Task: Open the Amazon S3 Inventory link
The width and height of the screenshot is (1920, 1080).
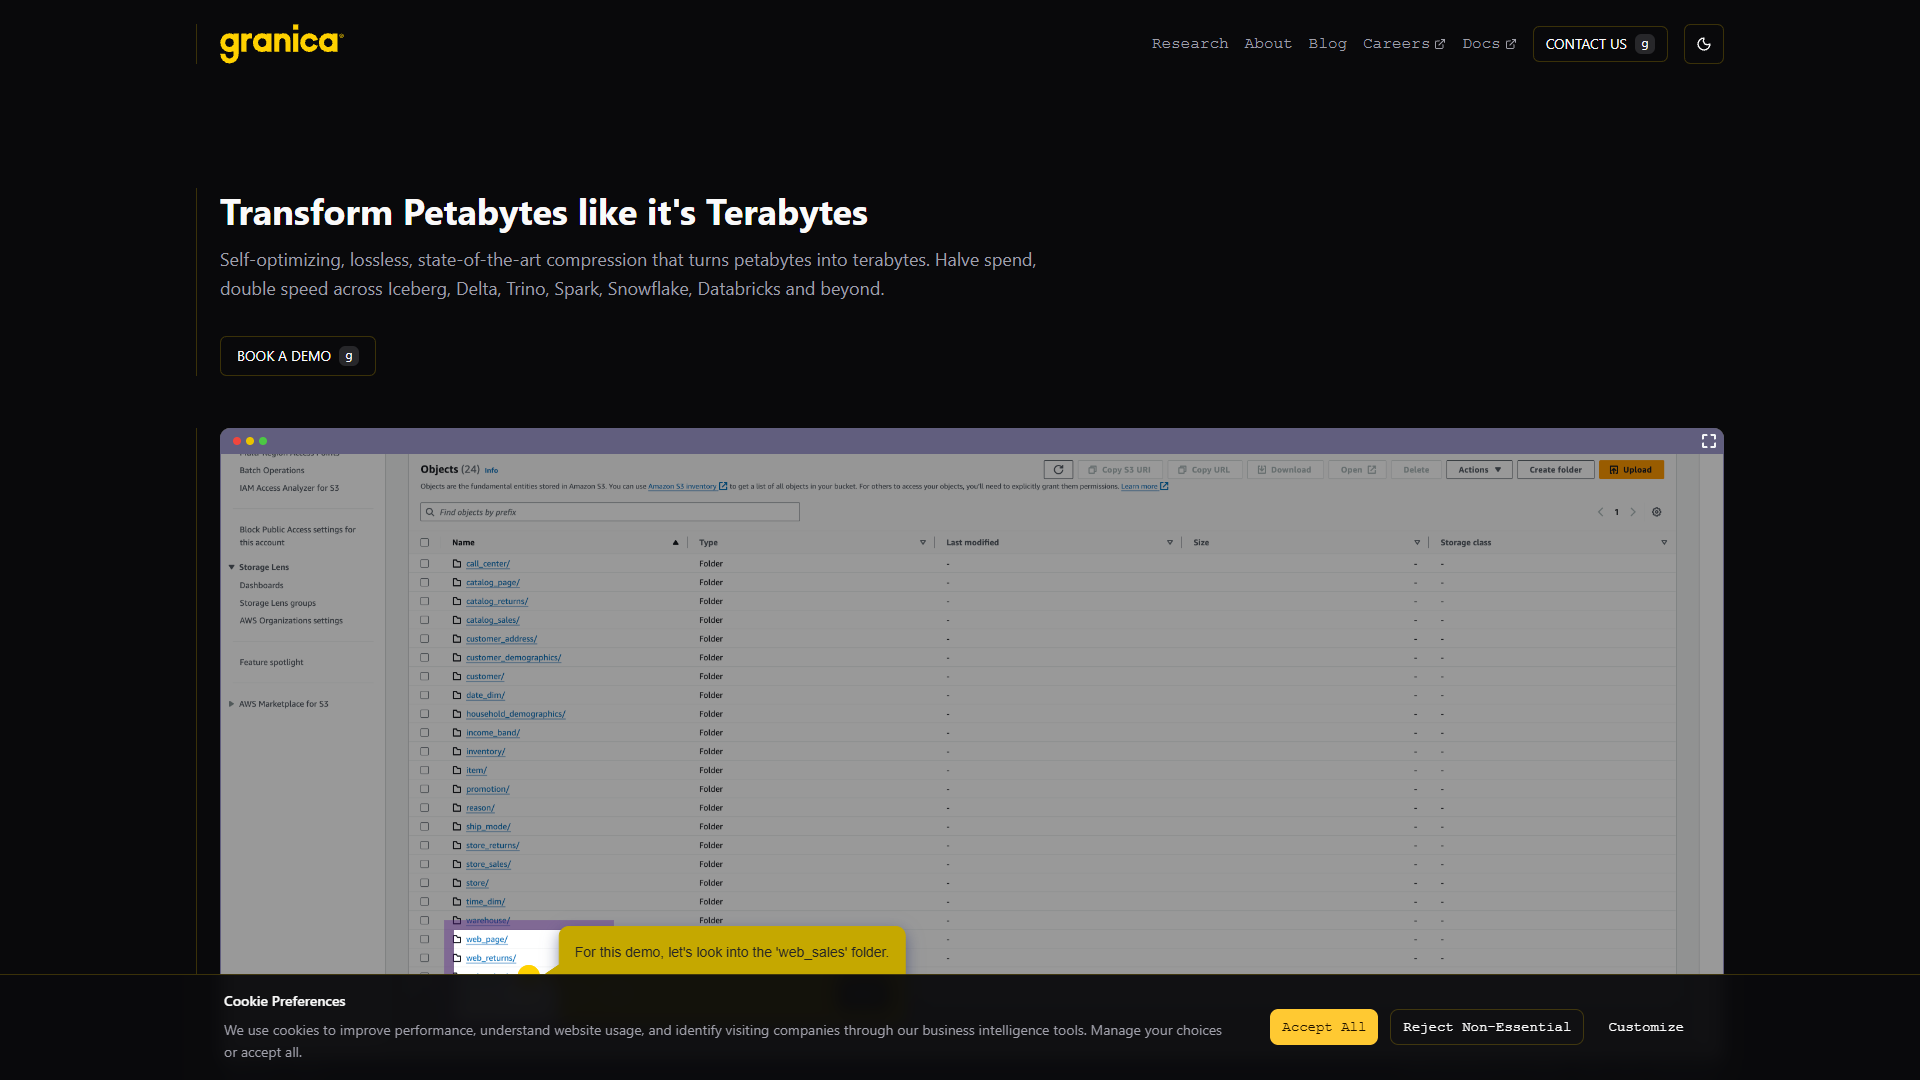Action: point(687,487)
